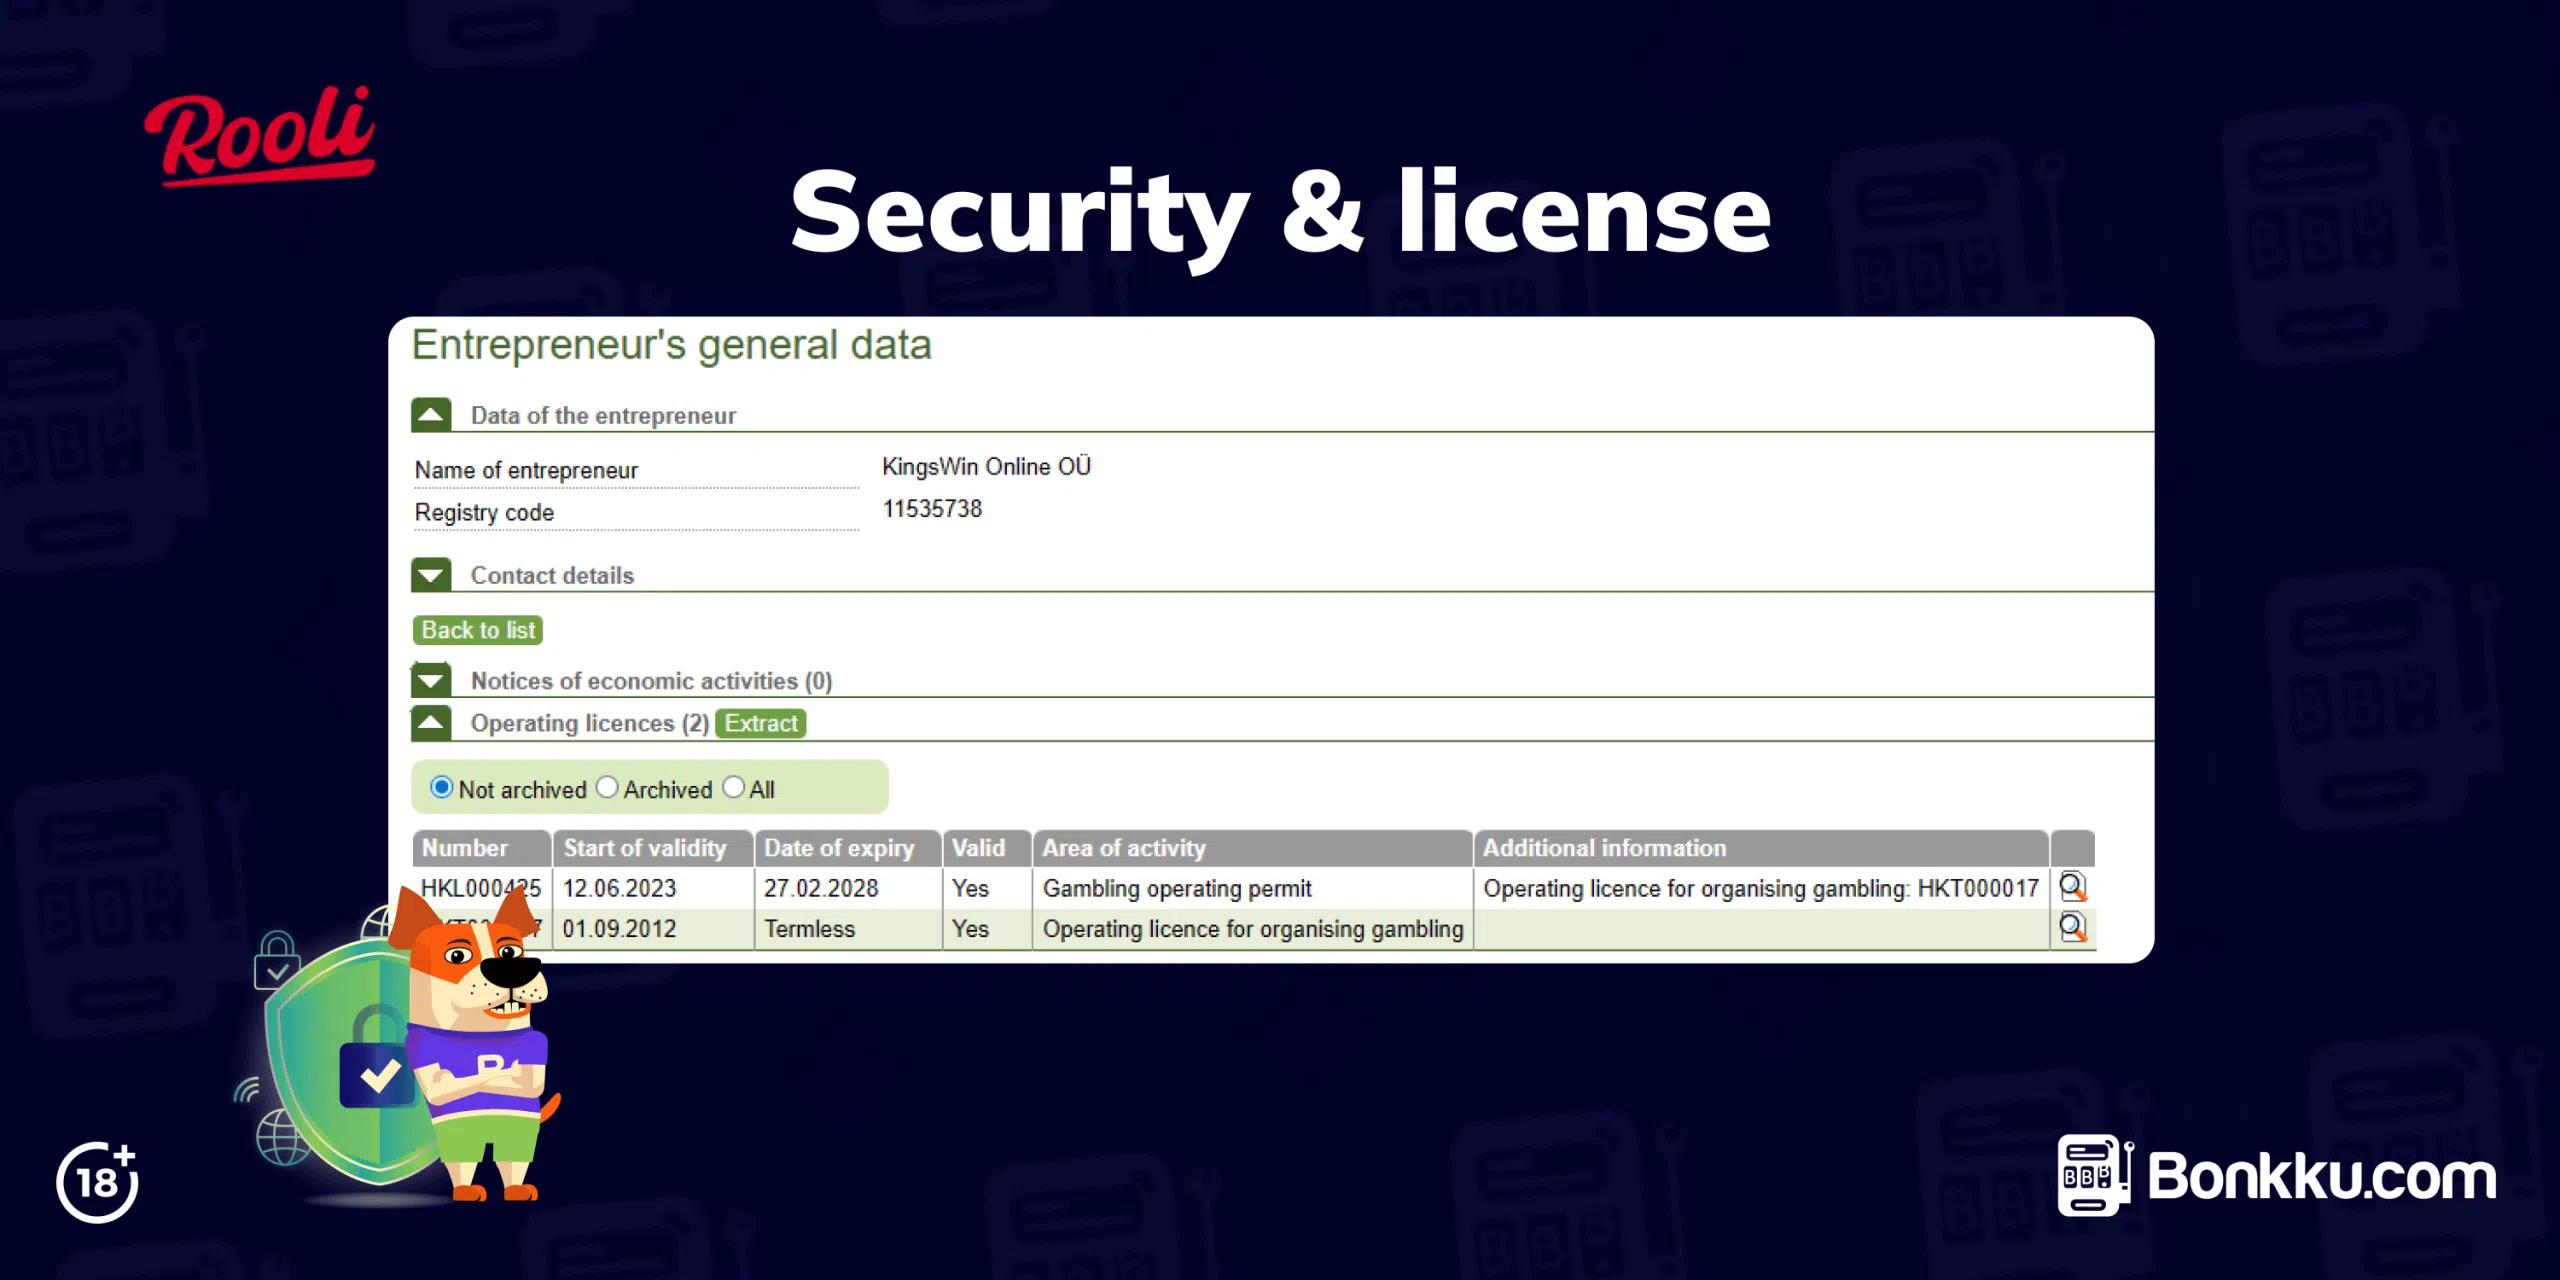Click the Registry code label
Viewport: 2560px width, 1280px height.
[484, 512]
